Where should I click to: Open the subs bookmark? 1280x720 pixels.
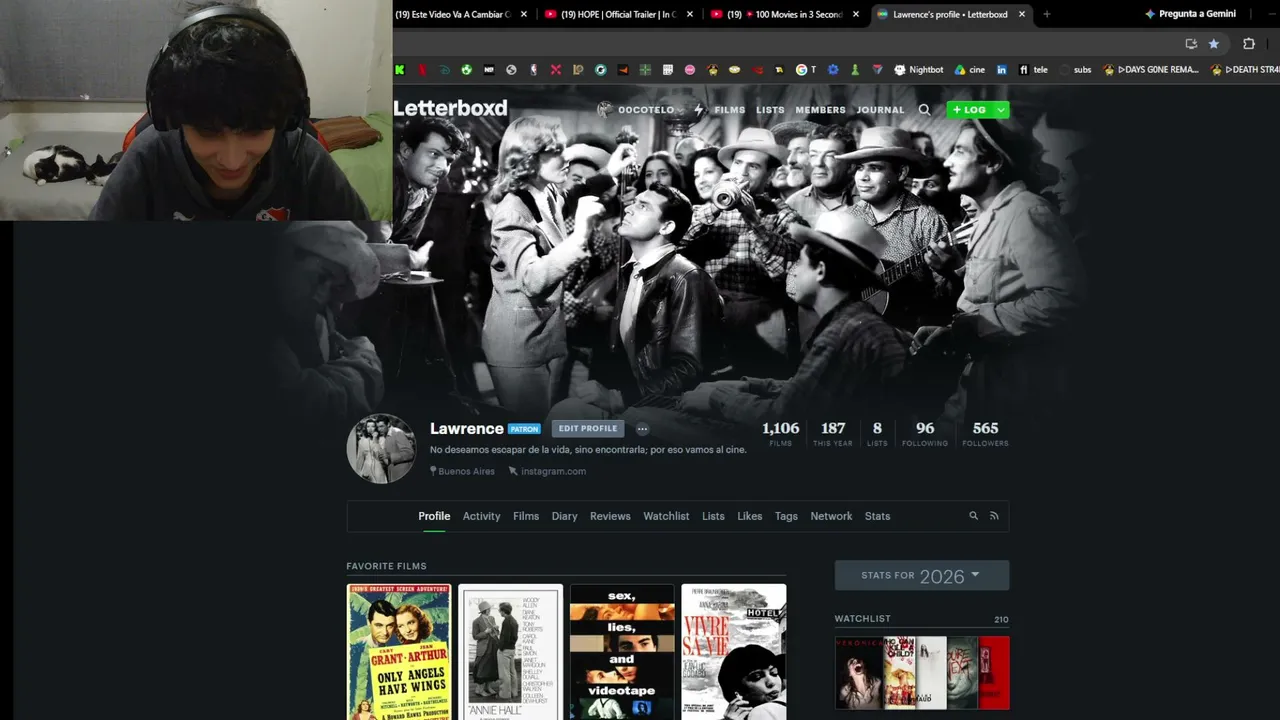pyautogui.click(x=1075, y=70)
